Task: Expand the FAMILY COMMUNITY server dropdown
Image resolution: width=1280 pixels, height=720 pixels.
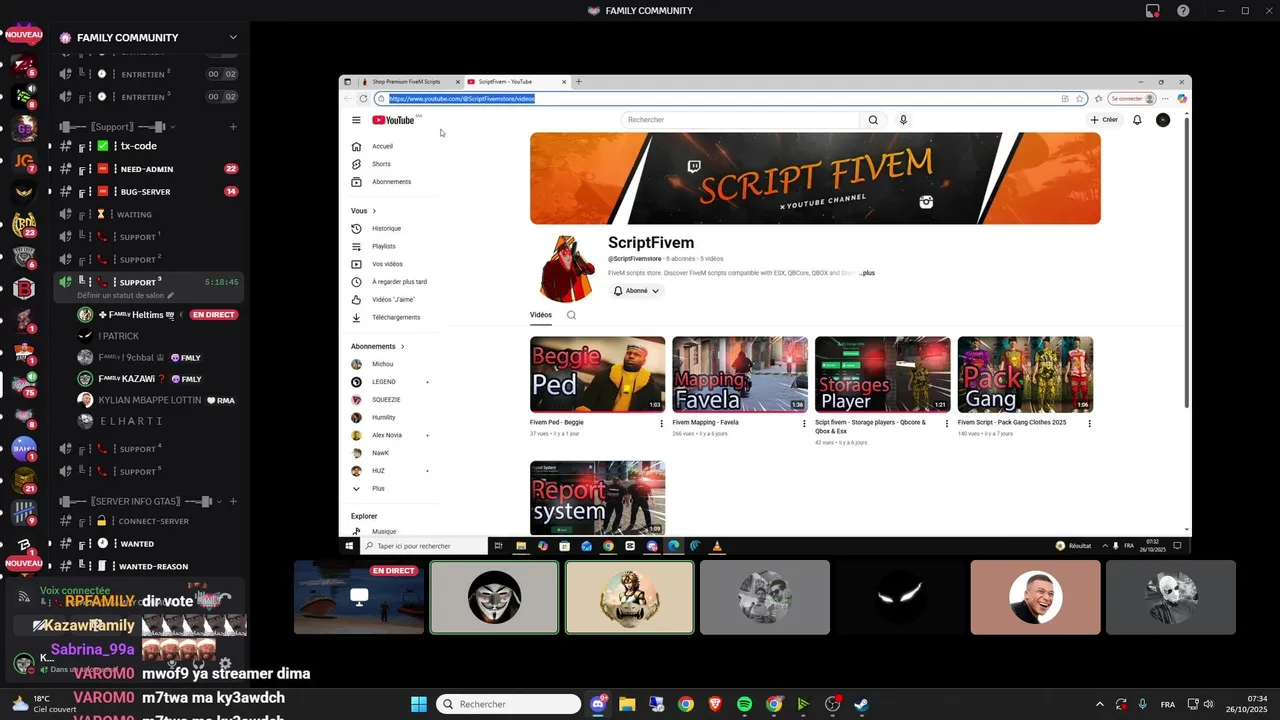Action: (233, 38)
